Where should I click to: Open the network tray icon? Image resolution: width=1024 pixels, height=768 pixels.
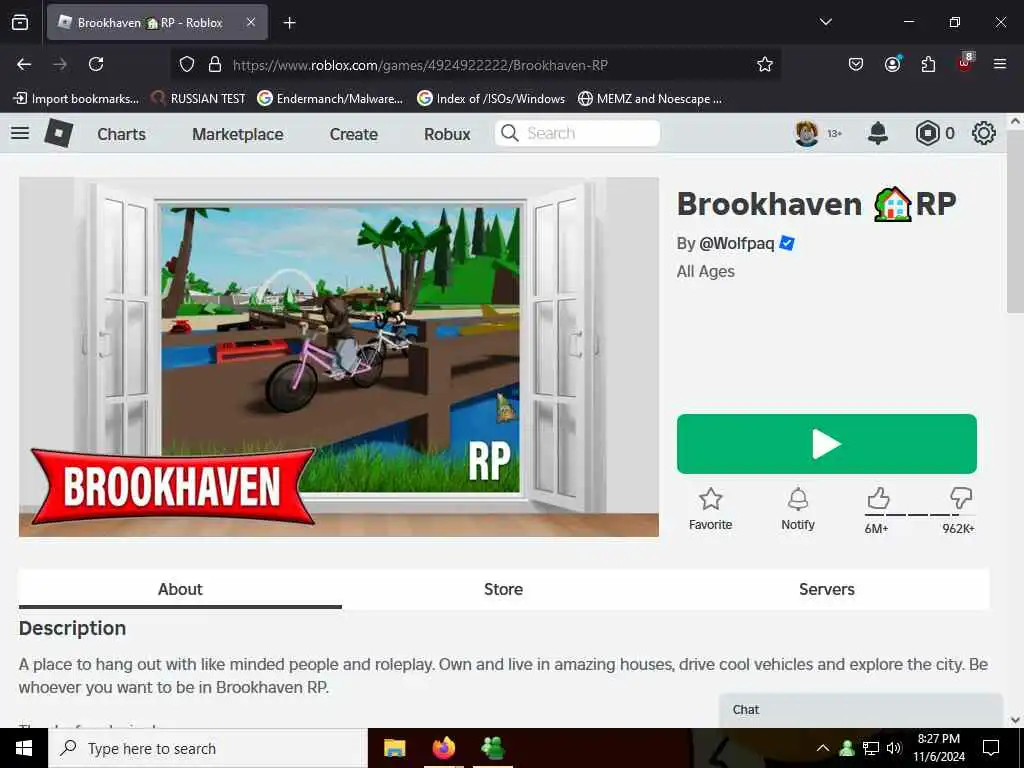tap(871, 748)
